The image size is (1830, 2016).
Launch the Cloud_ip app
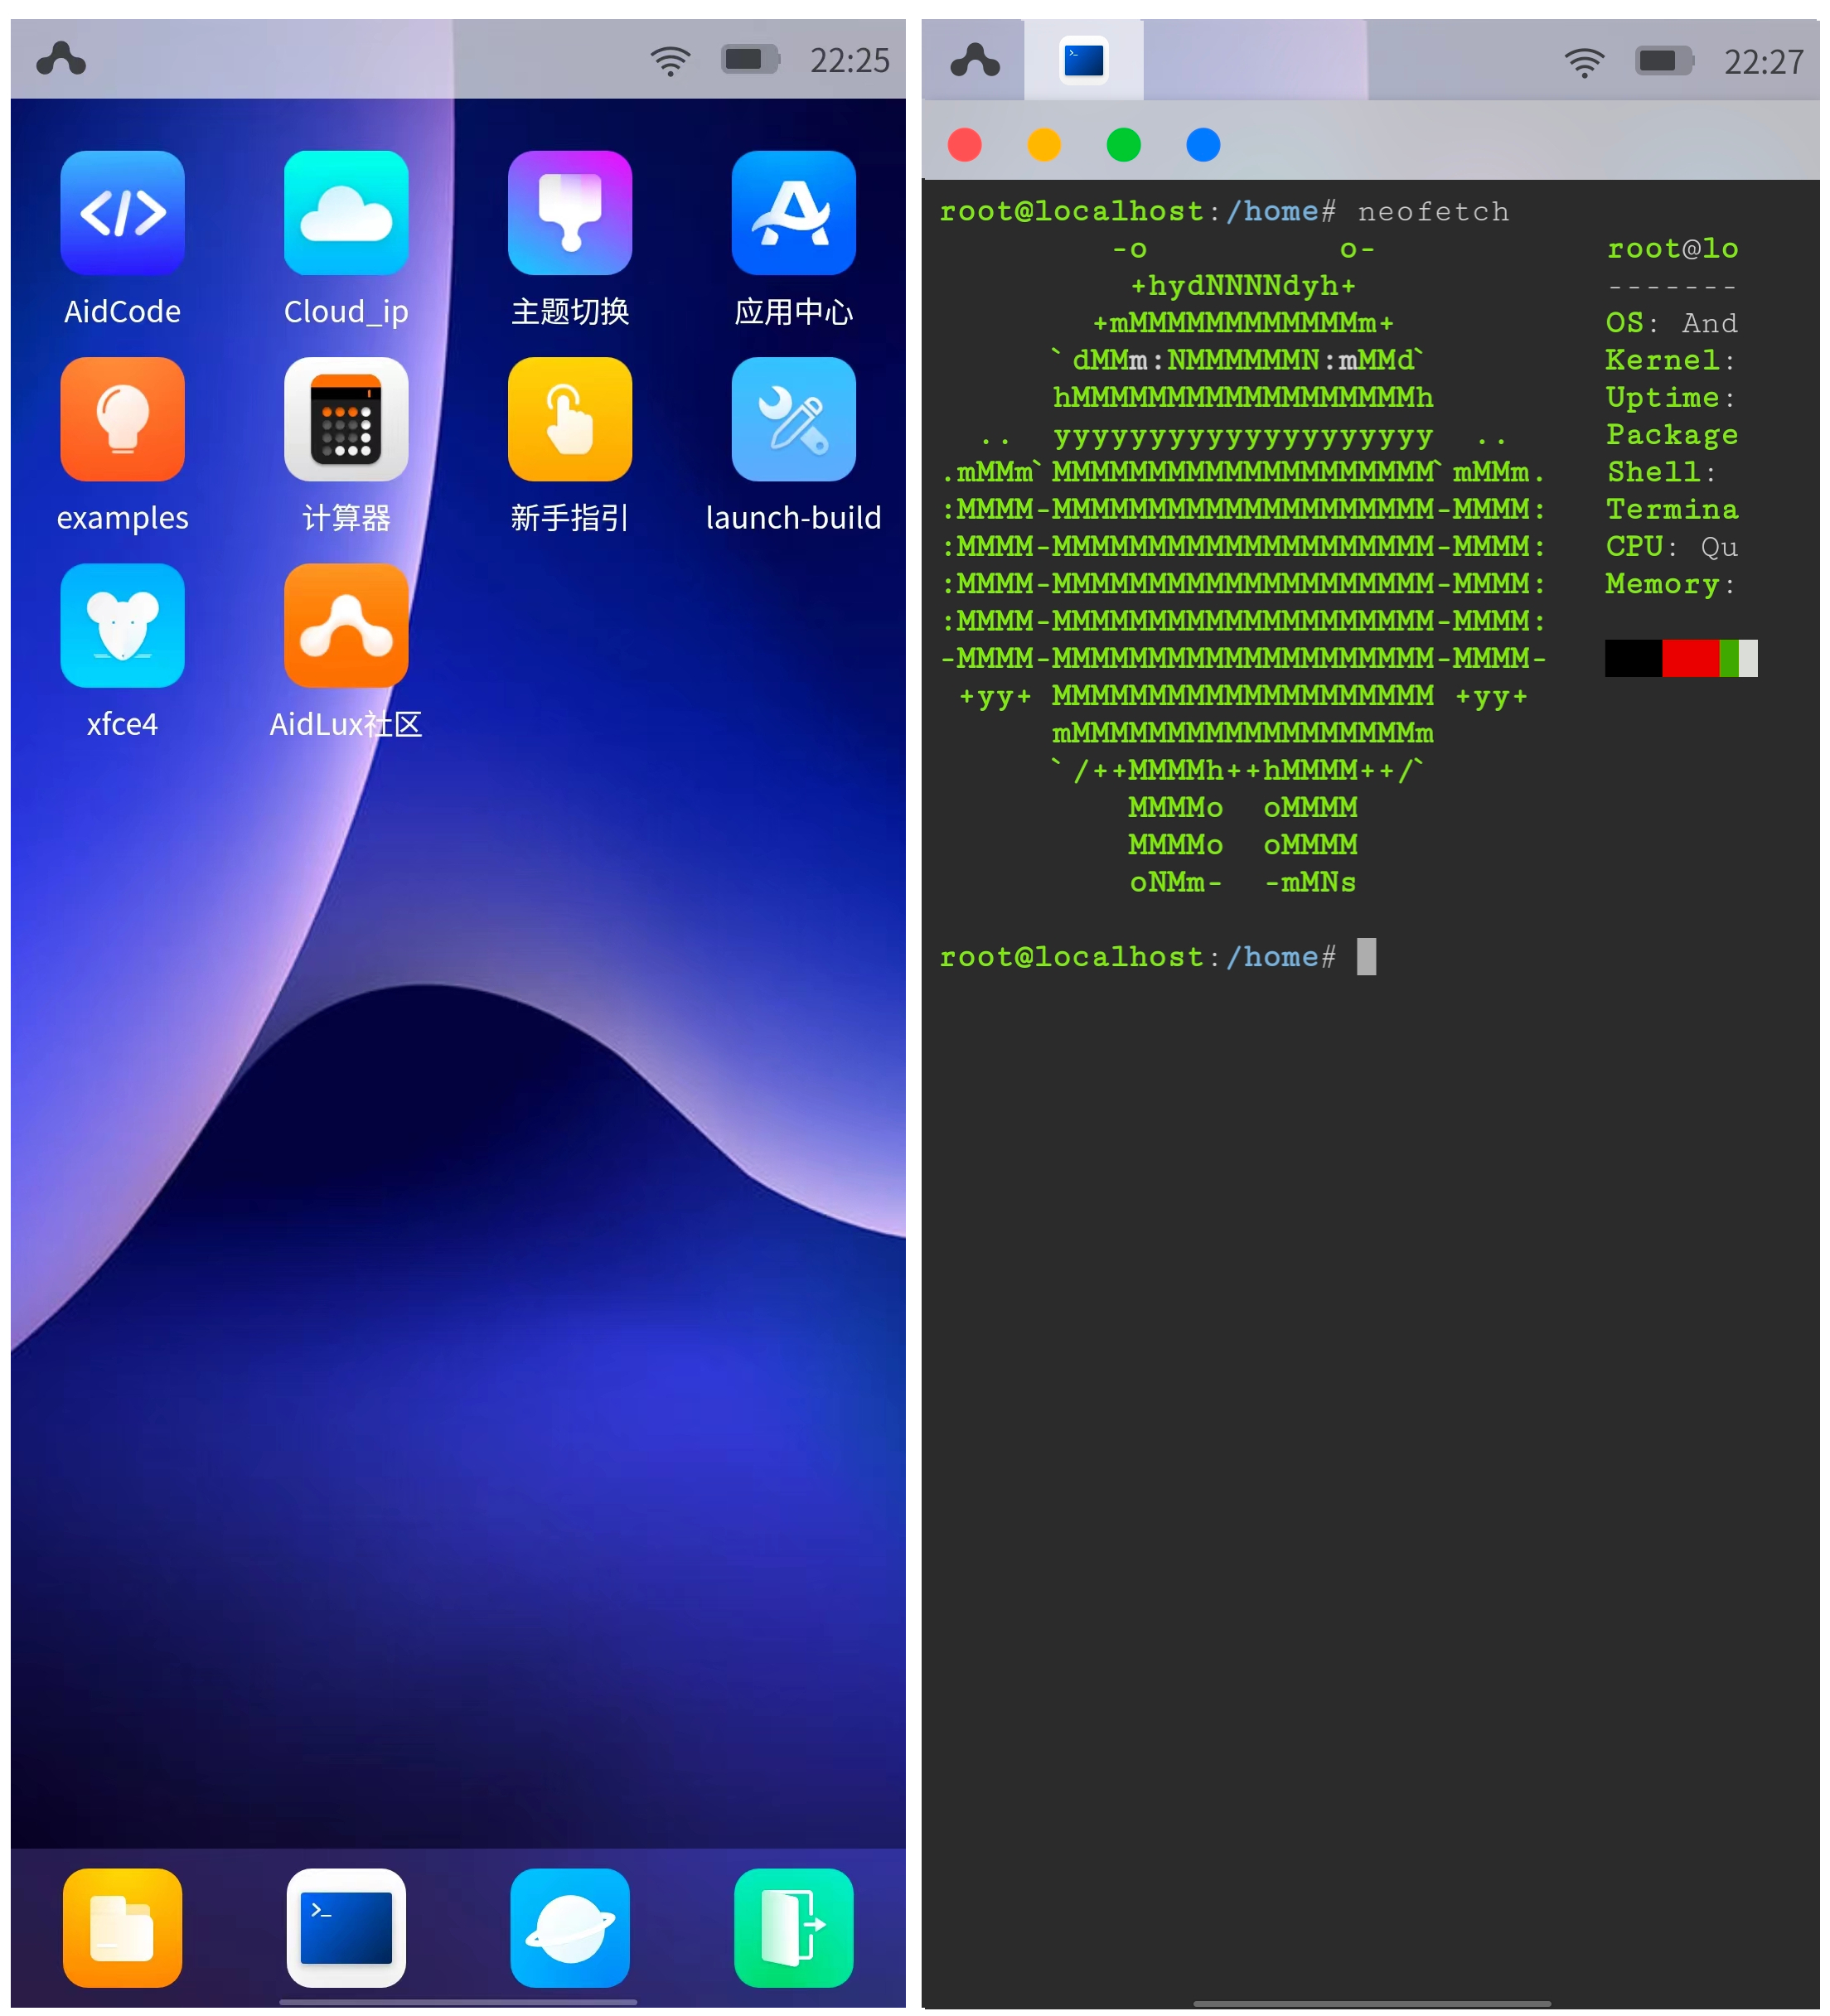click(346, 213)
